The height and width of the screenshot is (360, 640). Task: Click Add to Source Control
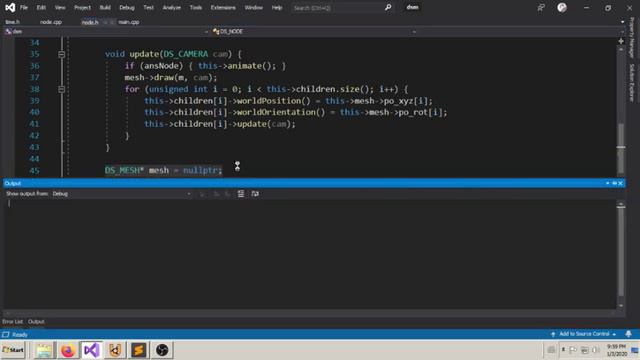(584, 334)
